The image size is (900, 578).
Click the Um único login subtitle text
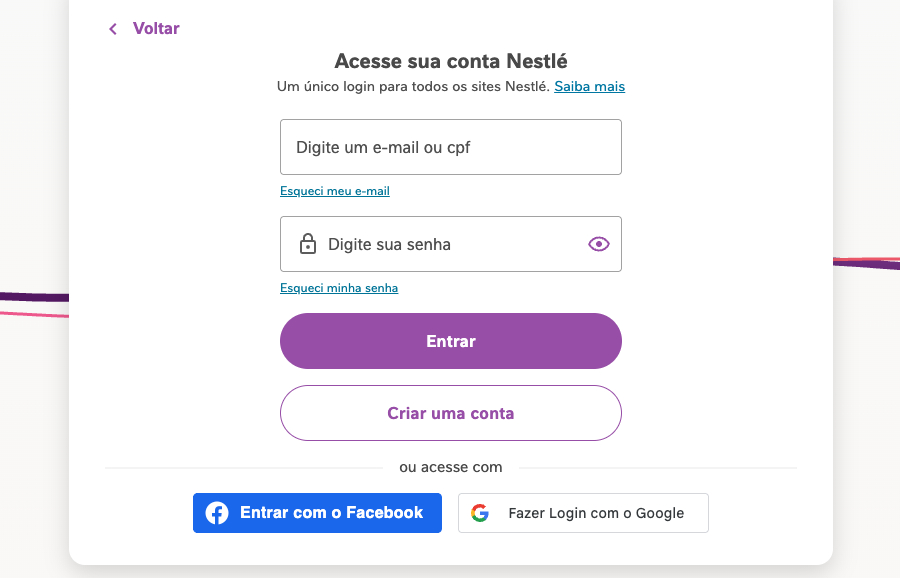413,87
